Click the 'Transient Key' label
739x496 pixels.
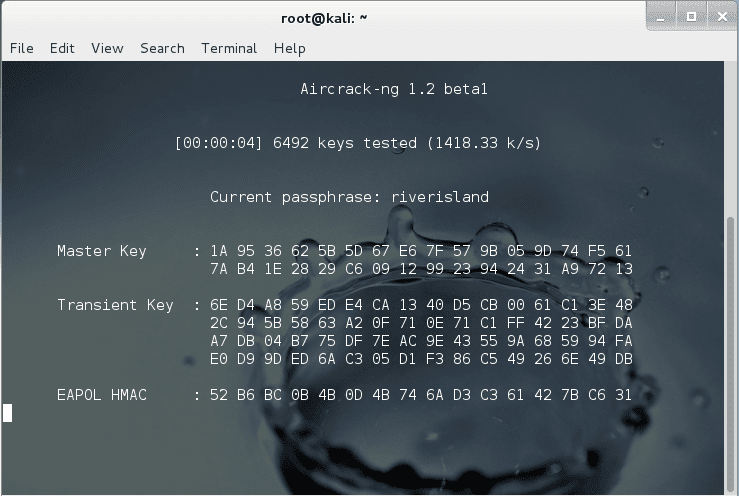click(115, 306)
